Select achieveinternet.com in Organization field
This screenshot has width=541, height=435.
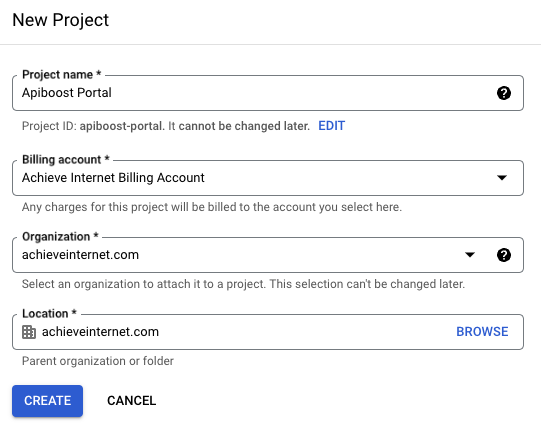tap(80, 255)
